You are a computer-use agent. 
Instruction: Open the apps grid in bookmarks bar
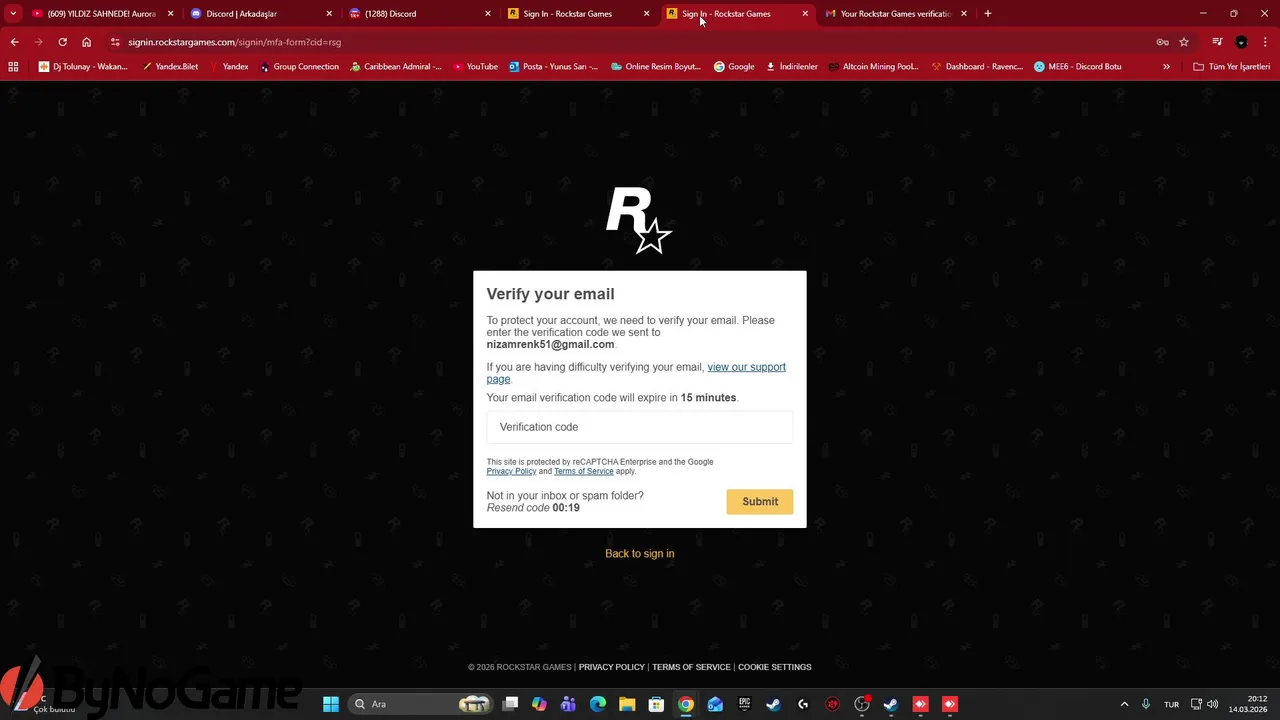click(13, 67)
